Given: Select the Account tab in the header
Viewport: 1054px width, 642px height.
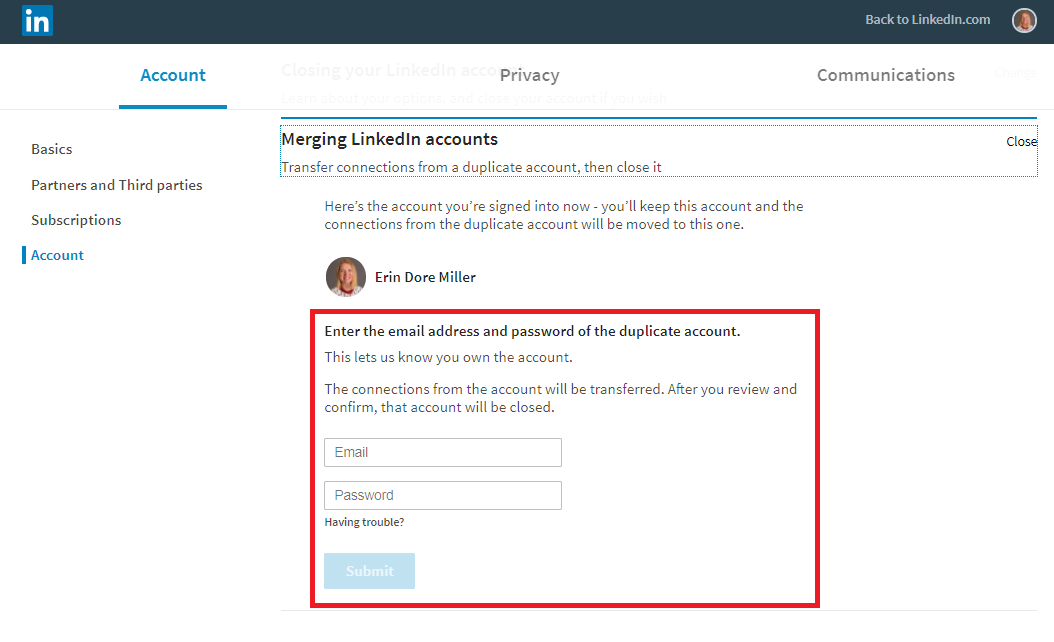Looking at the screenshot, I should click(x=172, y=75).
